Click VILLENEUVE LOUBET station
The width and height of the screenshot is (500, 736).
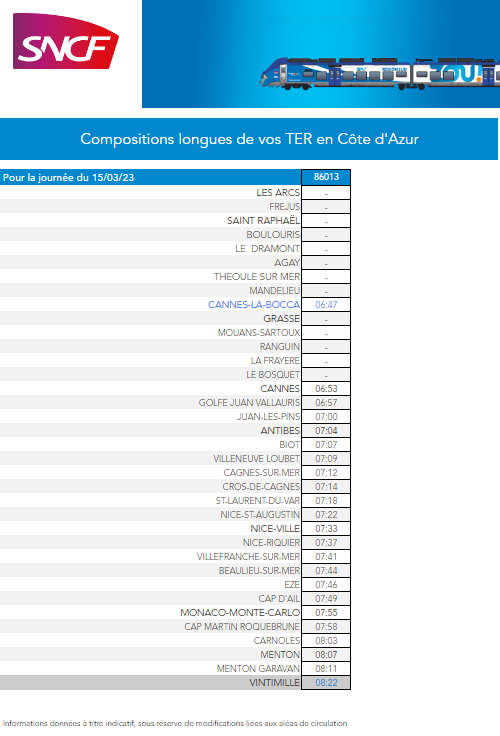tap(256, 459)
